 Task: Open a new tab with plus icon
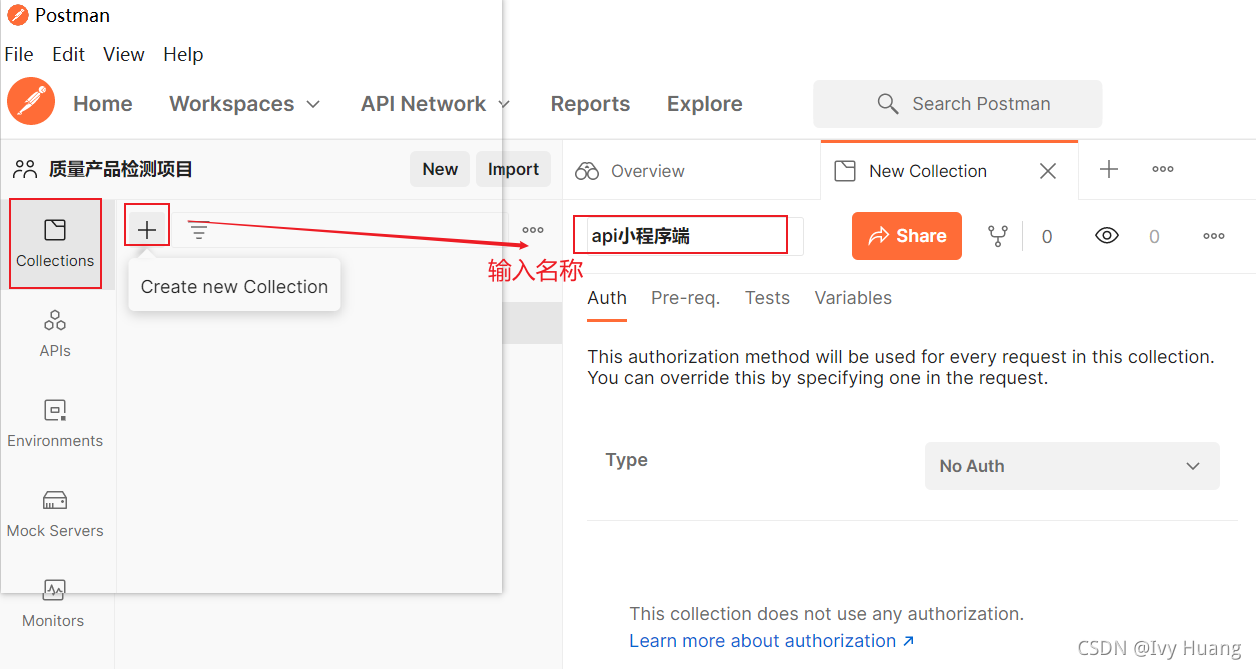[x=1109, y=170]
